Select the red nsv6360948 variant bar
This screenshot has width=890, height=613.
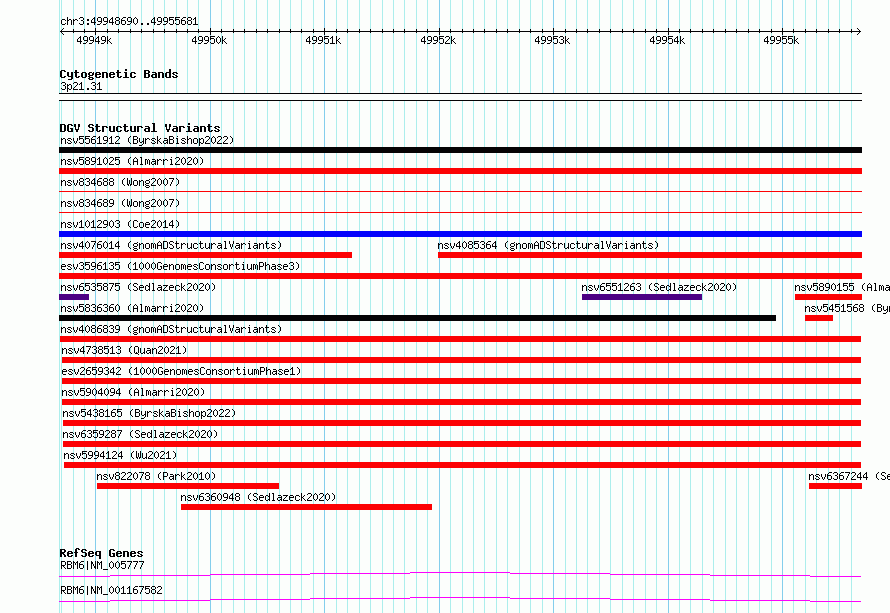pos(307,507)
